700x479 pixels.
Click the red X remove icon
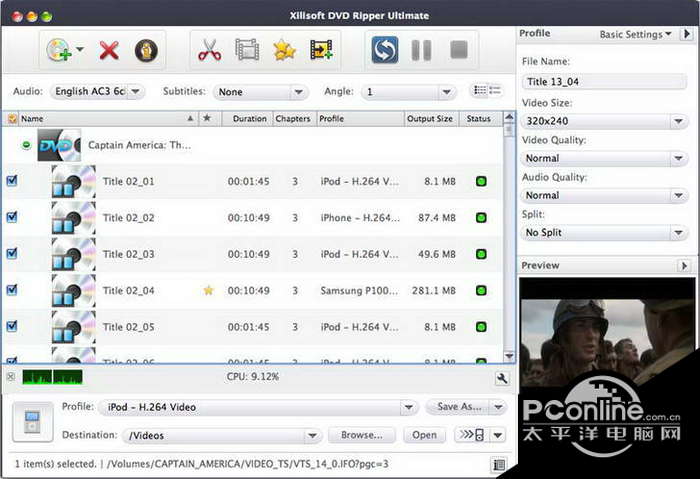click(109, 50)
